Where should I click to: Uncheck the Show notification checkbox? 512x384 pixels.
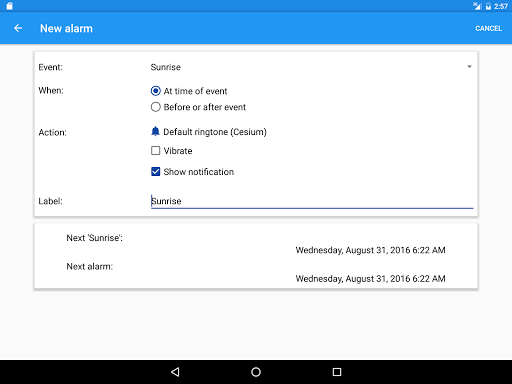pos(156,172)
